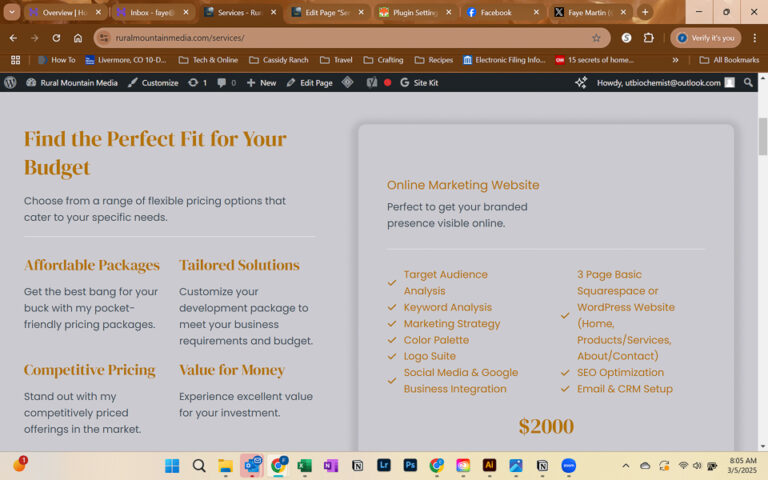768x480 pixels.
Task: Open File Explorer from taskbar
Action: coord(225,466)
